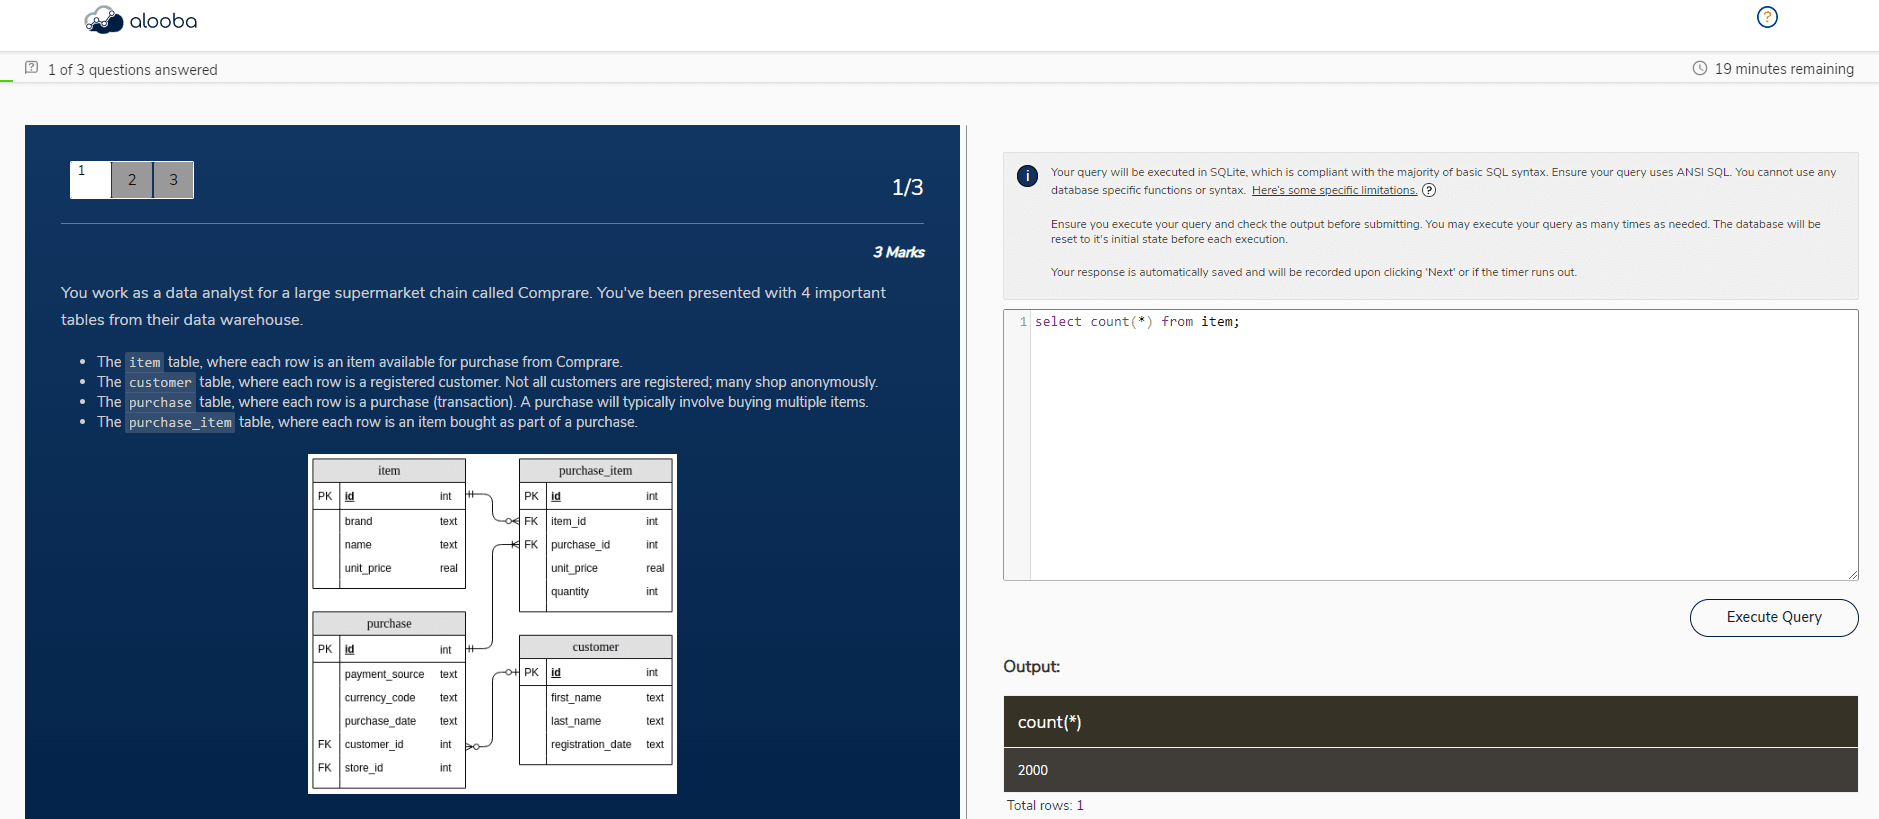The height and width of the screenshot is (819, 1879).
Task: Click the database schema diagram image
Action: click(492, 624)
